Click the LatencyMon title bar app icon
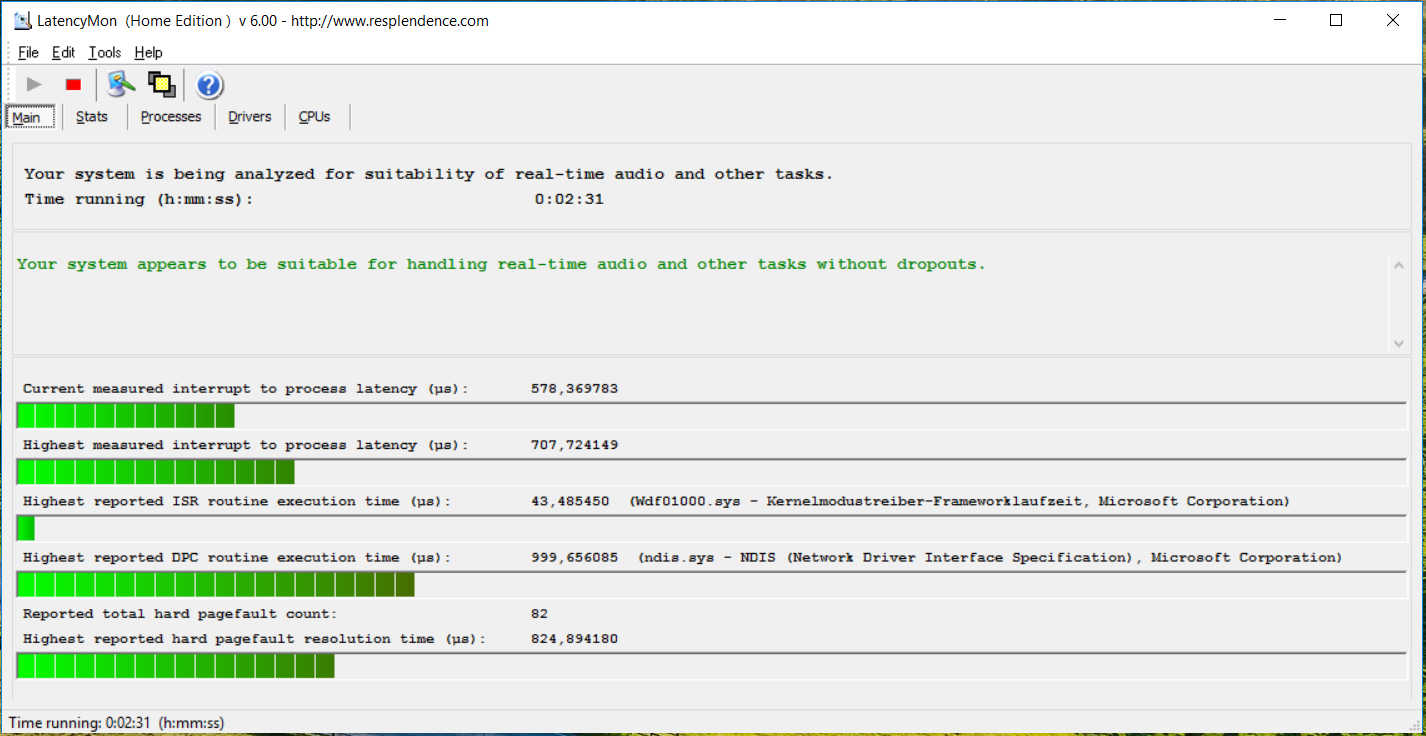1426x736 pixels. click(x=21, y=20)
